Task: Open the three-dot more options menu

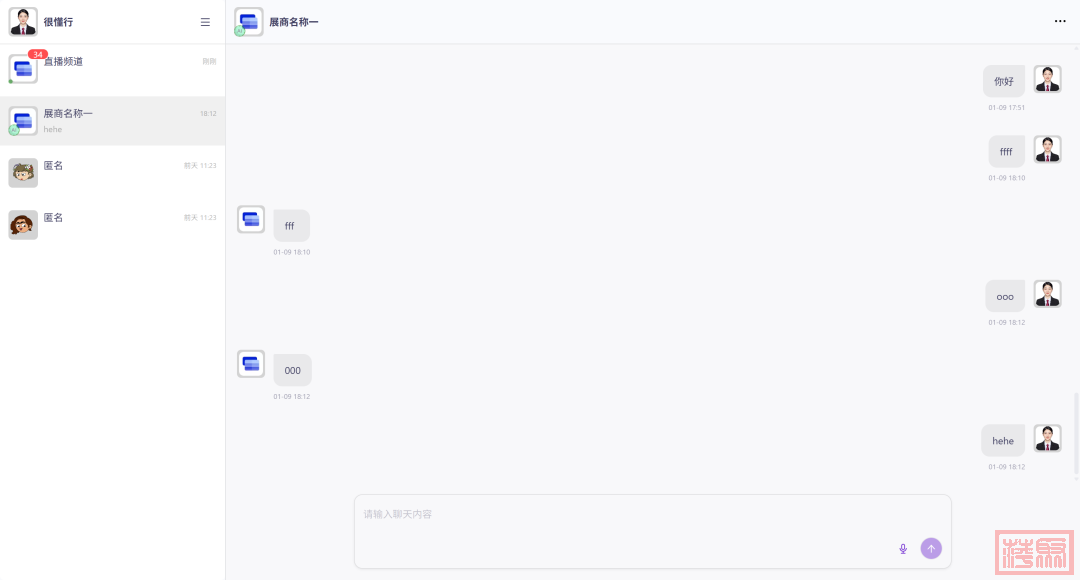Action: click(1060, 21)
